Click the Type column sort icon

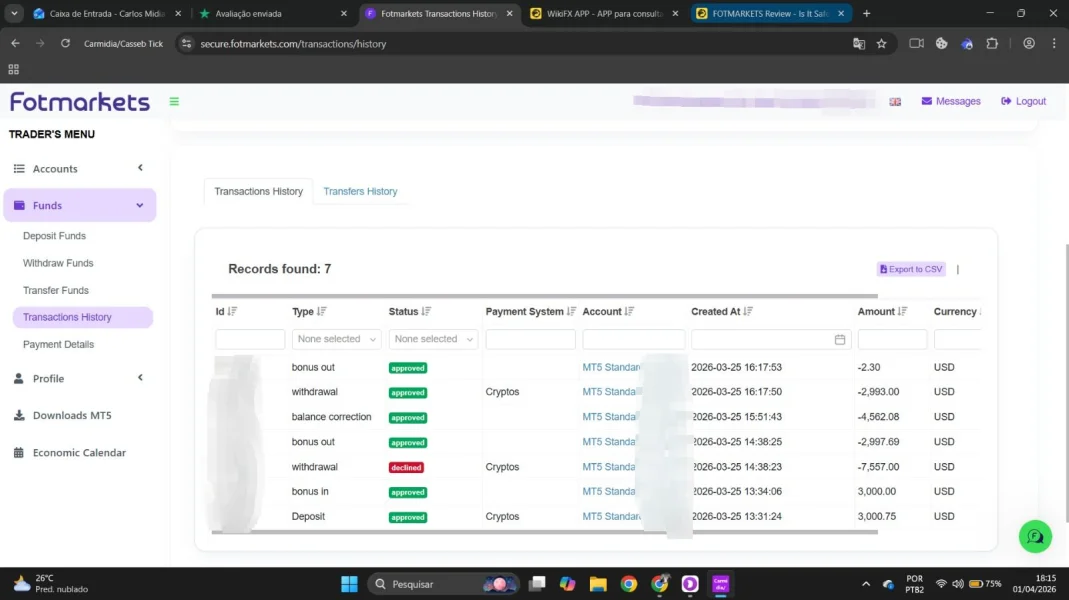point(322,312)
